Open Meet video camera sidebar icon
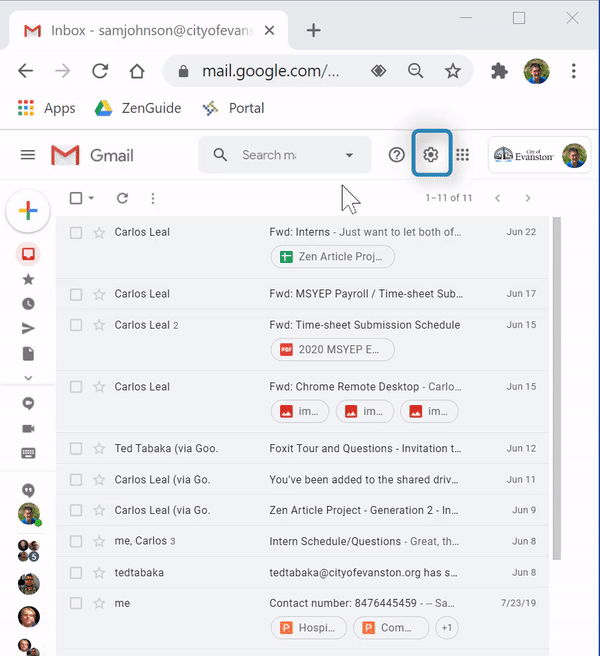Viewport: 600px width, 656px height. point(28,429)
